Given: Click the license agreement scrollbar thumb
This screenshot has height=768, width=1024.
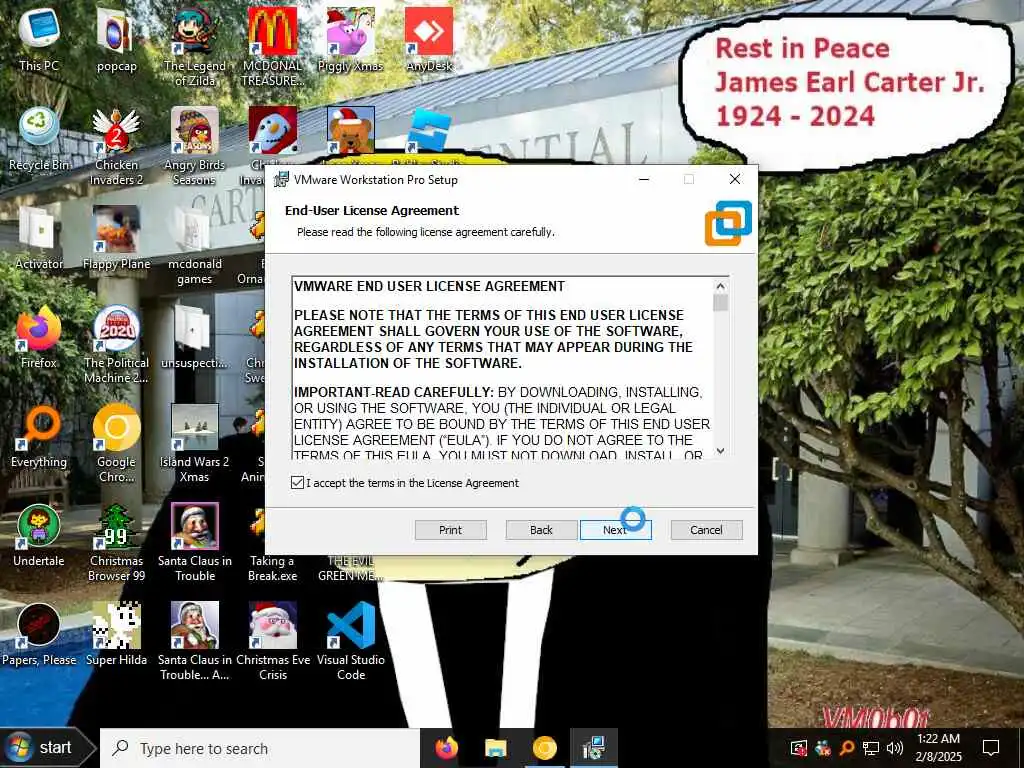Looking at the screenshot, I should pos(720,303).
